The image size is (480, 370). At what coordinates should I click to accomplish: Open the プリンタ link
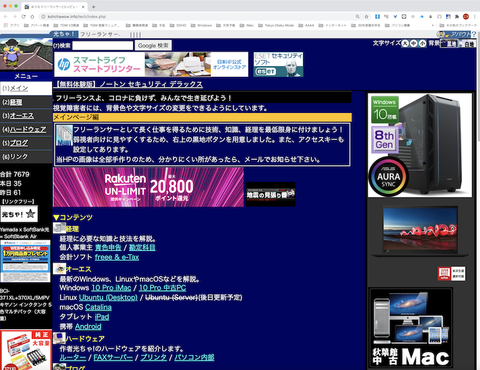153,357
